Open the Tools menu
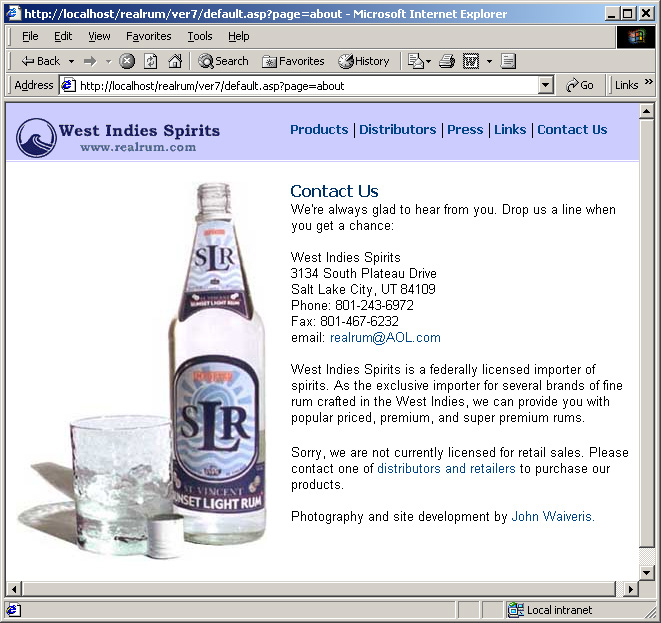This screenshot has height=623, width=661. [200, 36]
